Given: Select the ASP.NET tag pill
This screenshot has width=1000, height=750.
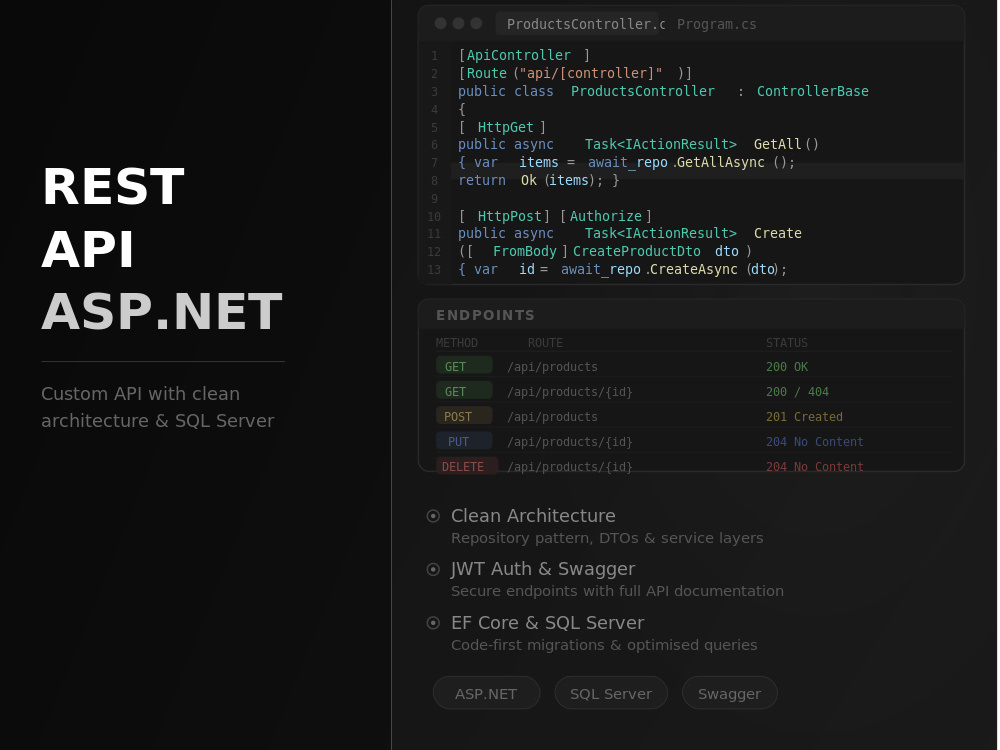Looking at the screenshot, I should click(486, 693).
